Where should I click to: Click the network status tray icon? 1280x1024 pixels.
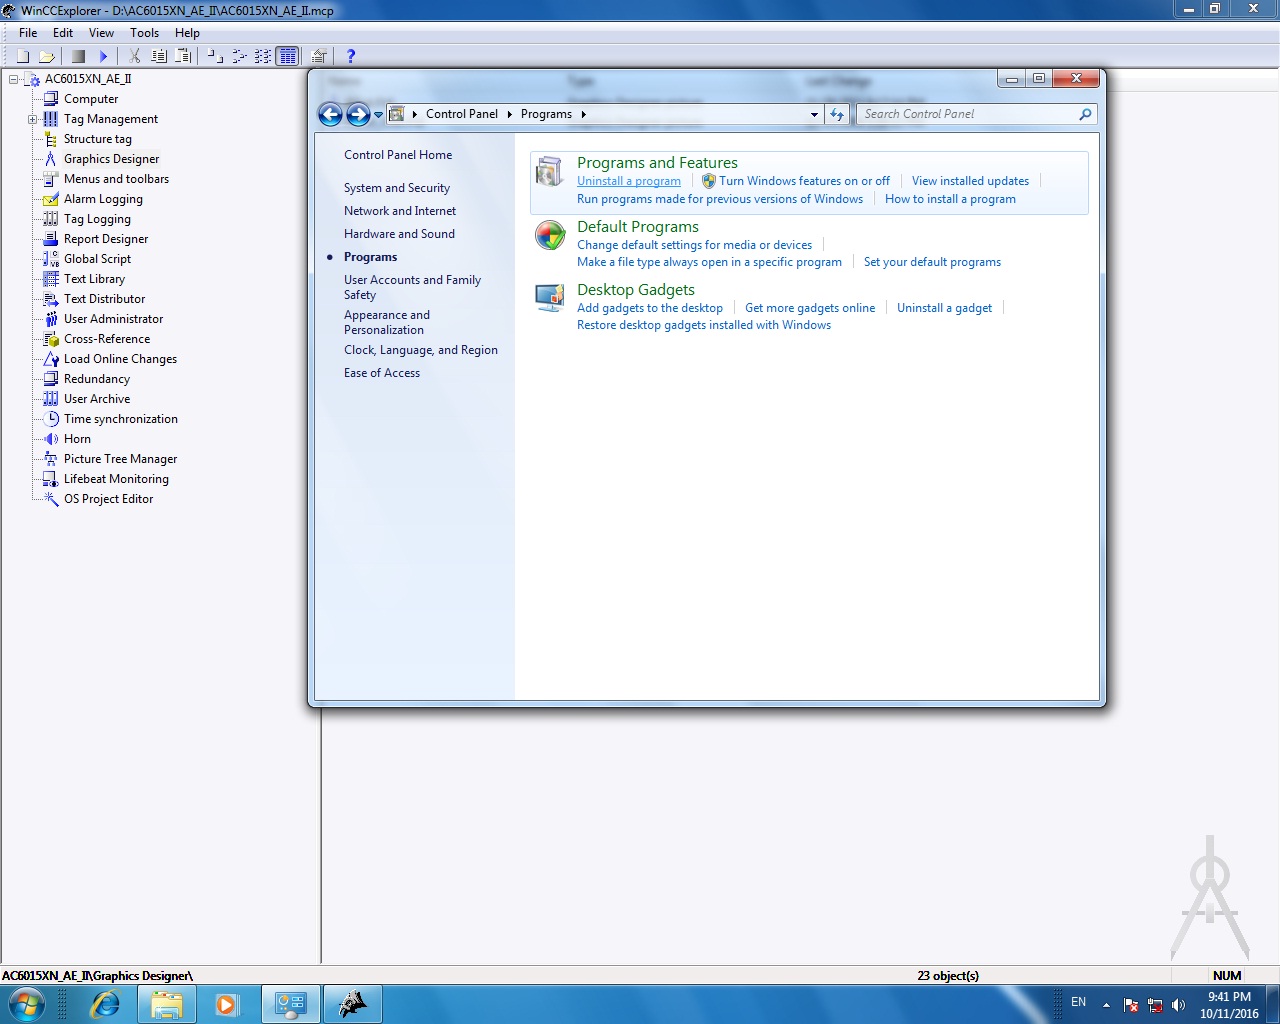pyautogui.click(x=1155, y=1005)
